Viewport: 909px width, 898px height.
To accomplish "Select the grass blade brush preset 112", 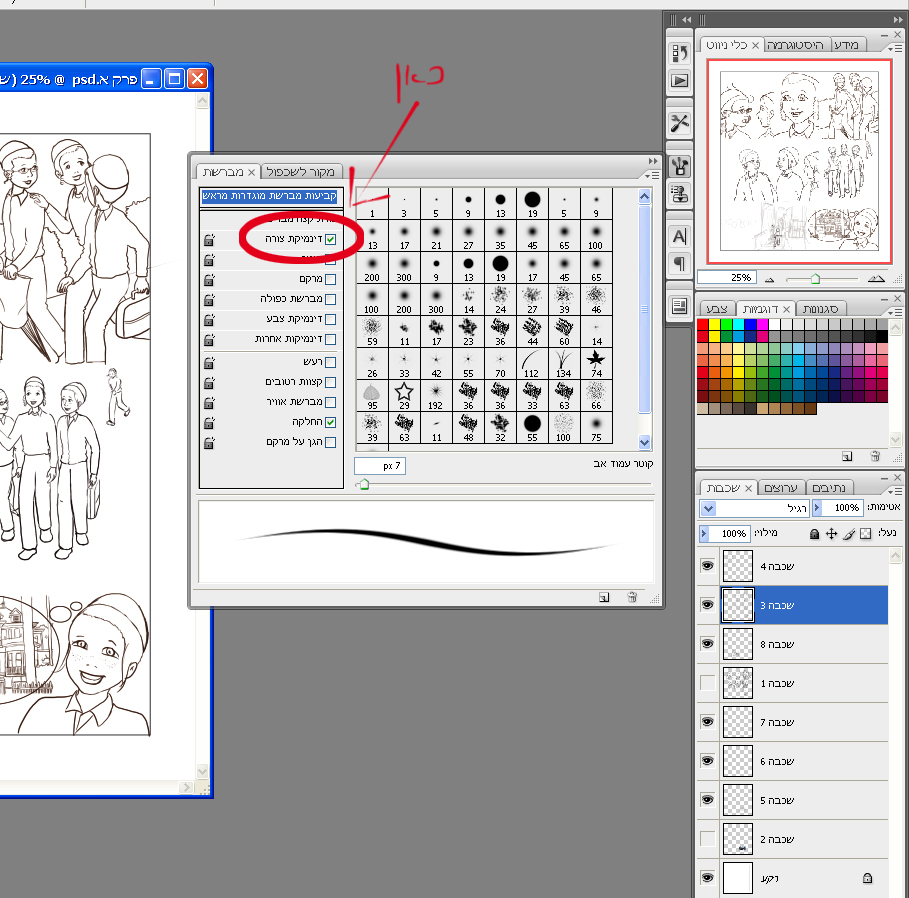I will tap(532, 364).
